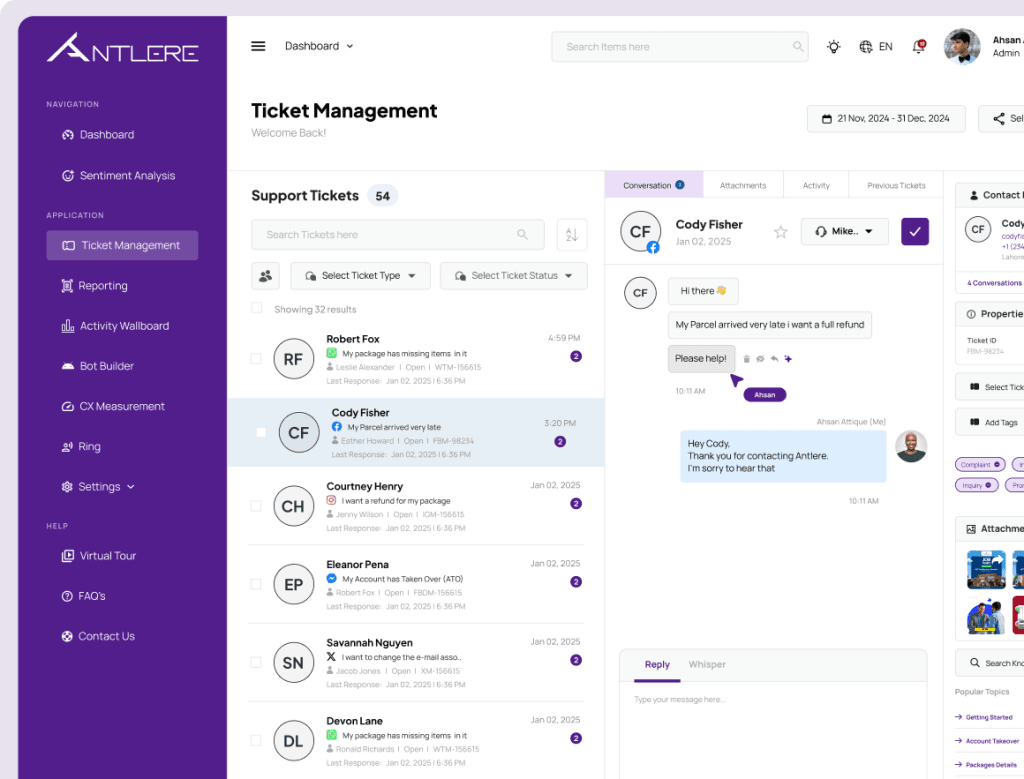This screenshot has height=779, width=1024.
Task: Click the sort icon beside ticket search
Action: [x=571, y=234]
